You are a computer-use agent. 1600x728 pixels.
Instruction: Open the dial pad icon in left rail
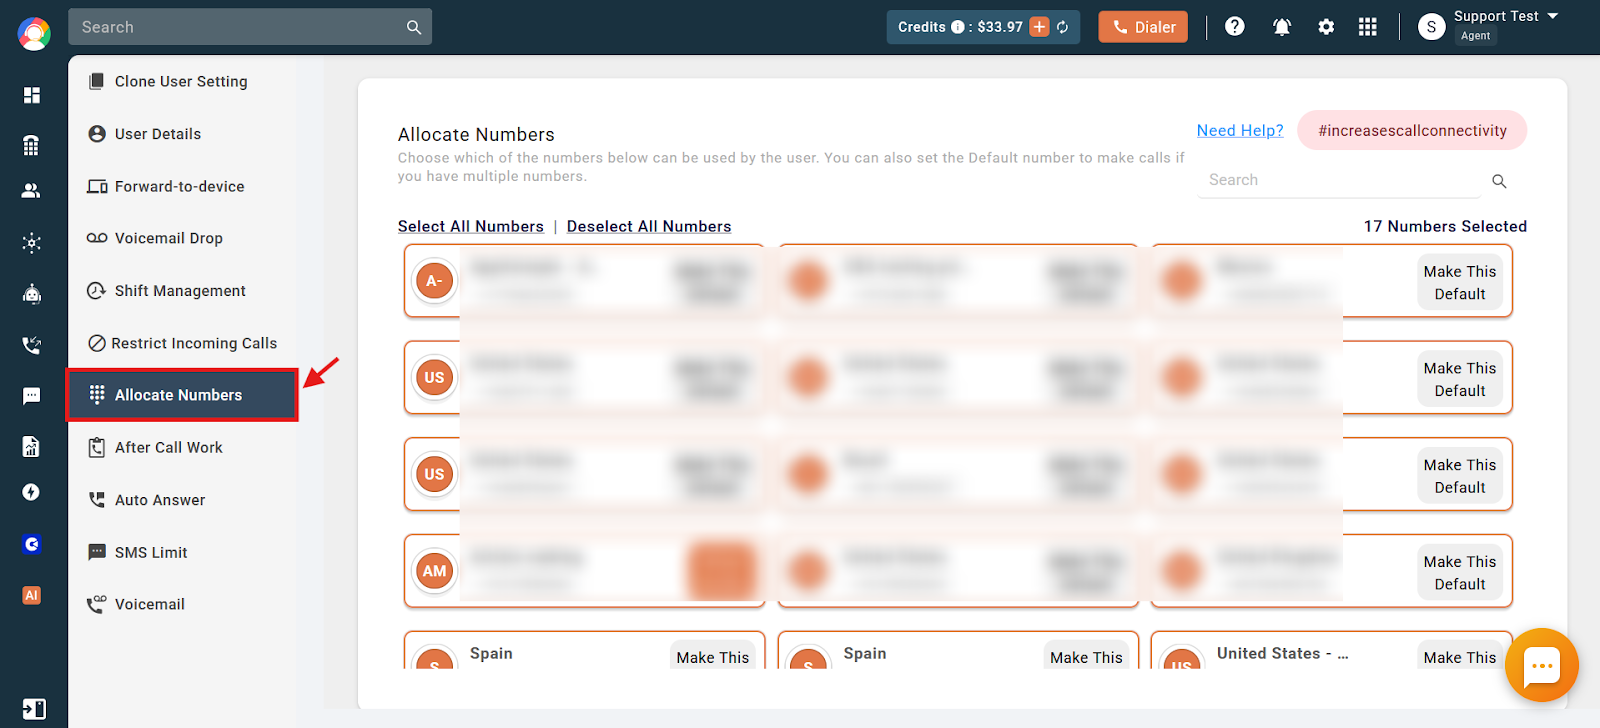[32, 146]
